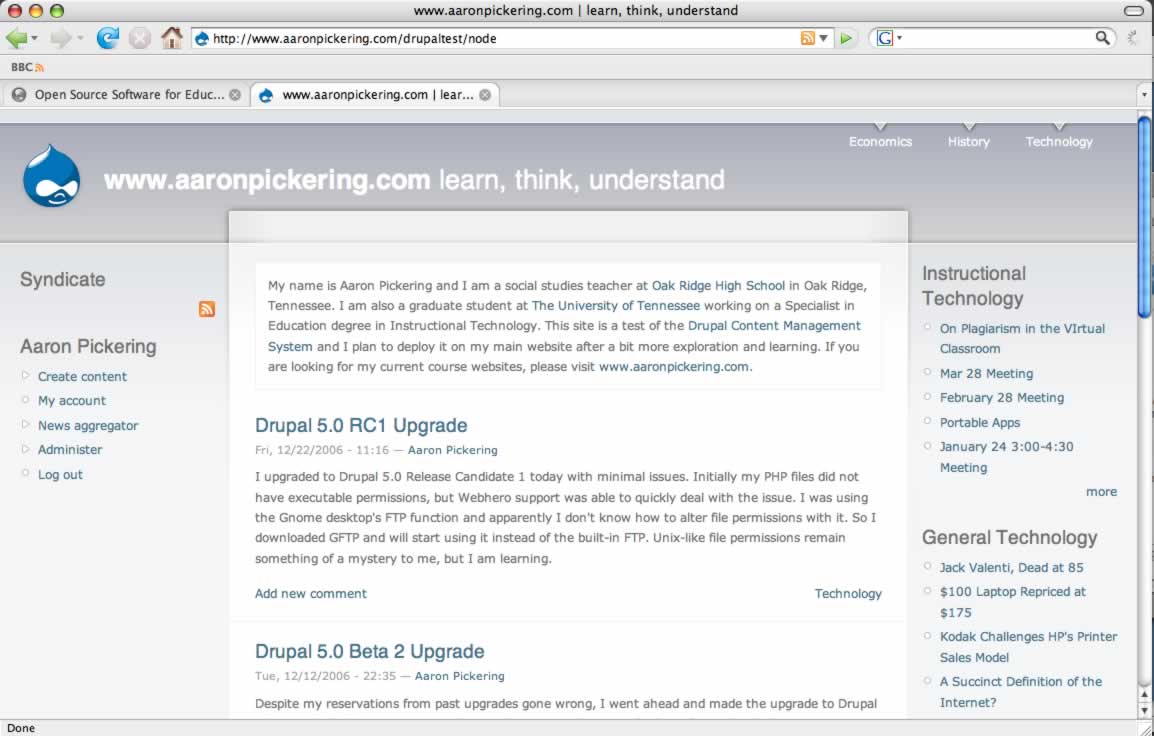1154x736 pixels.
Task: Click the Google search engine icon
Action: (x=885, y=38)
